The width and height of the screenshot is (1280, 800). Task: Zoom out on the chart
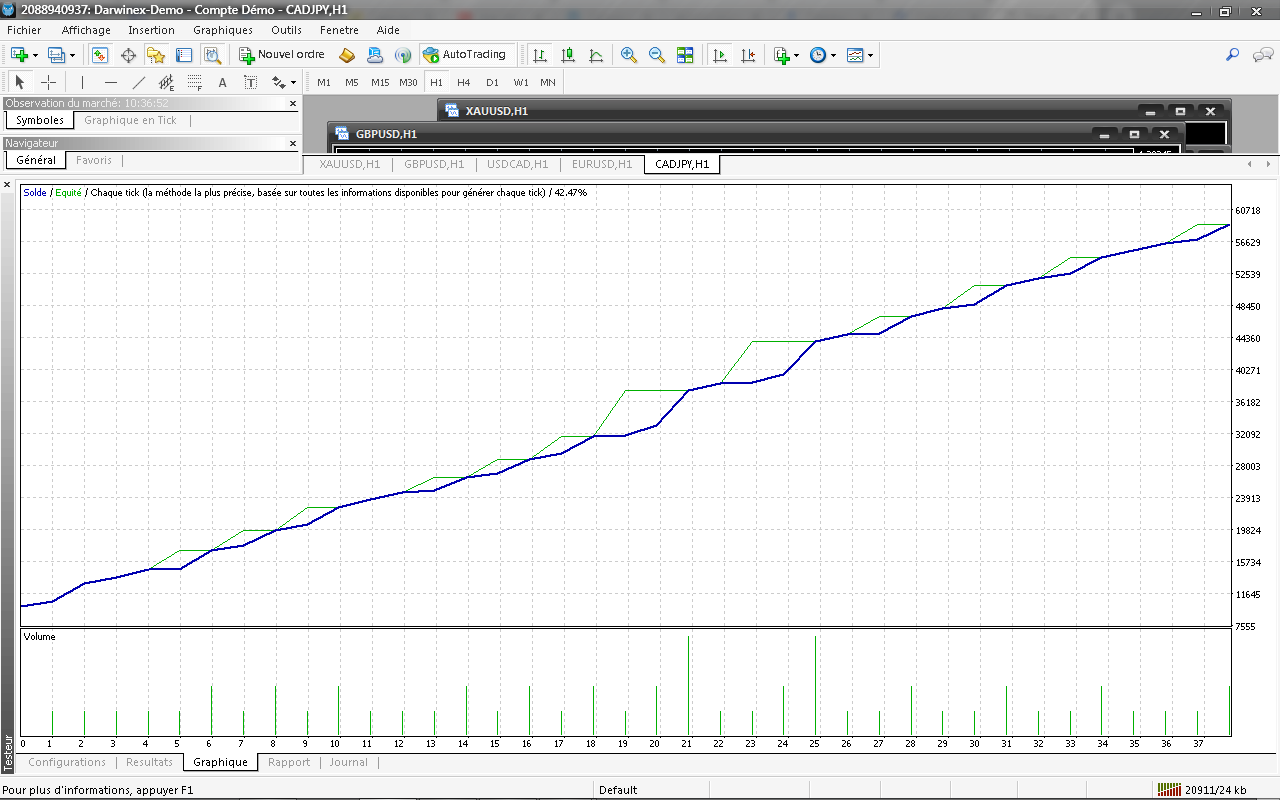click(657, 55)
